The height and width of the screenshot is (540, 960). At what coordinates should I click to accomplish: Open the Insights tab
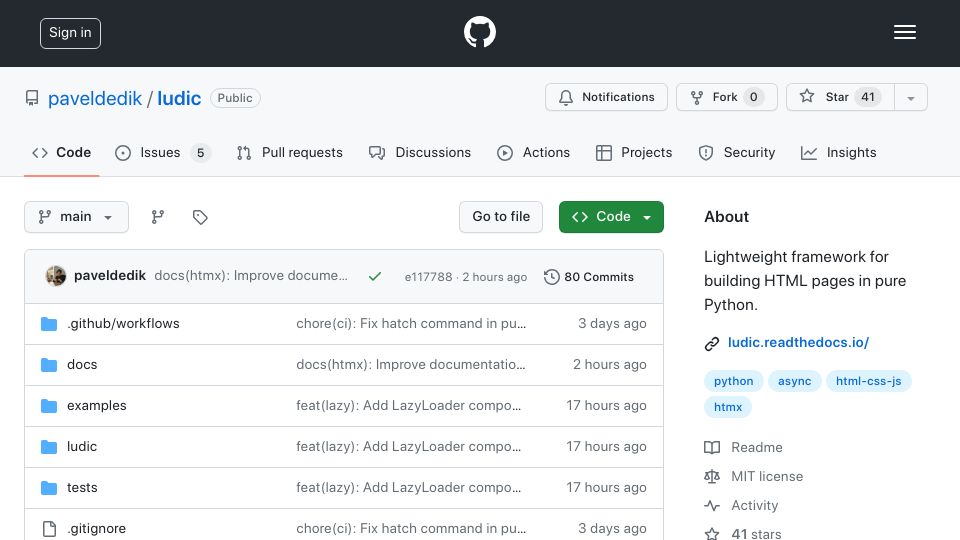coord(839,152)
